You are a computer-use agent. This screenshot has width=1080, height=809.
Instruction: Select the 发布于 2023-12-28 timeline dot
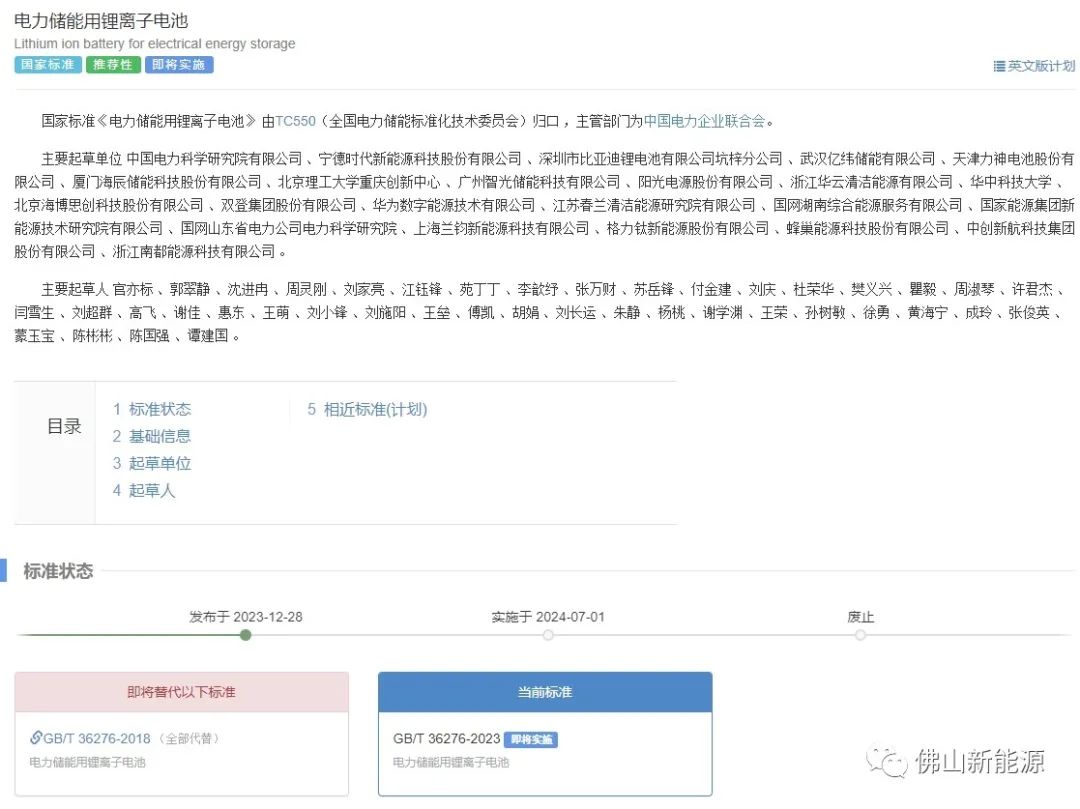pos(245,635)
